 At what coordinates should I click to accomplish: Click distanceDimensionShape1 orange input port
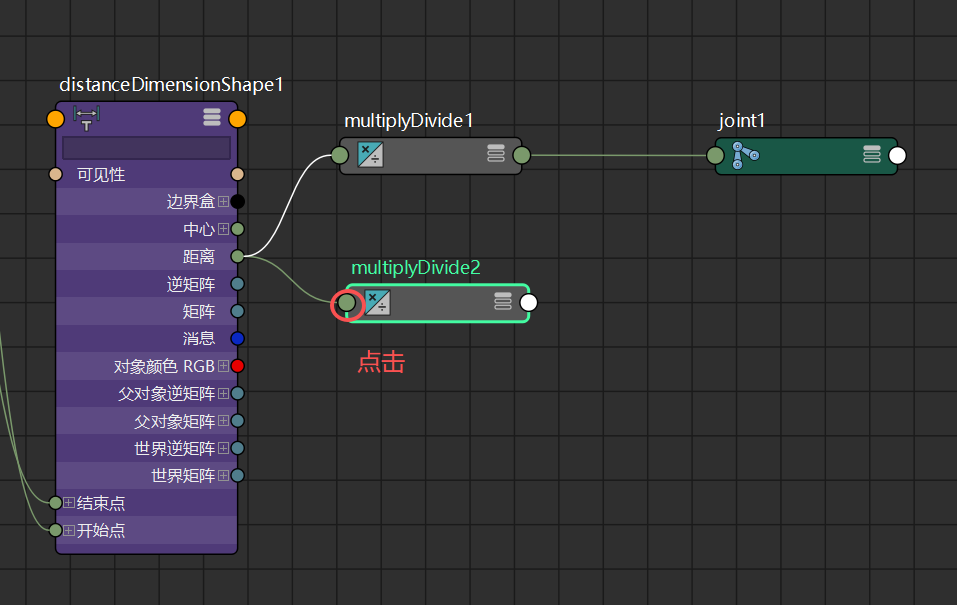(x=56, y=119)
